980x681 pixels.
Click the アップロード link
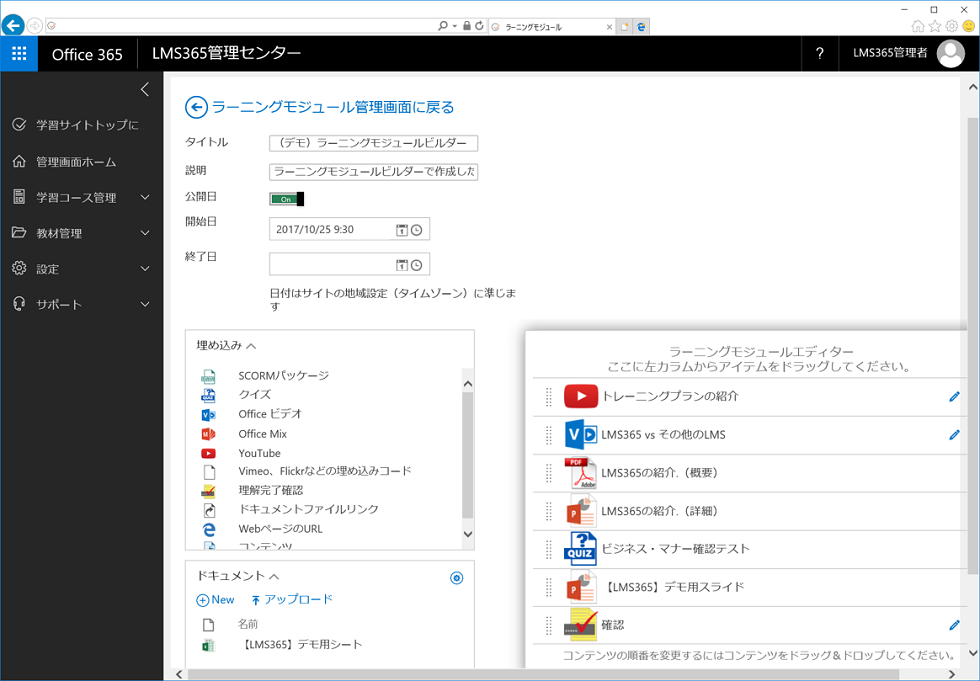point(291,600)
